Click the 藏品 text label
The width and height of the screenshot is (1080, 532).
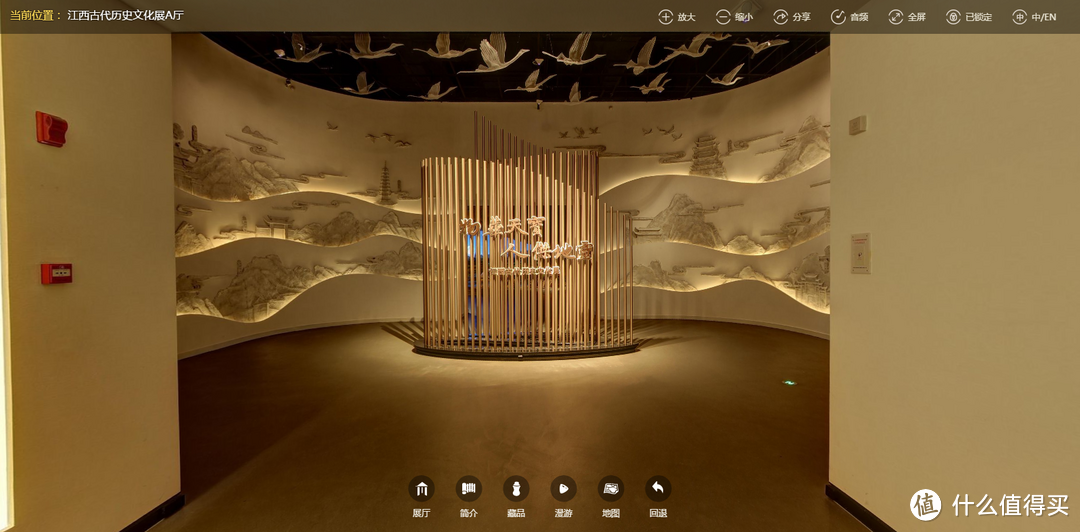click(x=516, y=513)
